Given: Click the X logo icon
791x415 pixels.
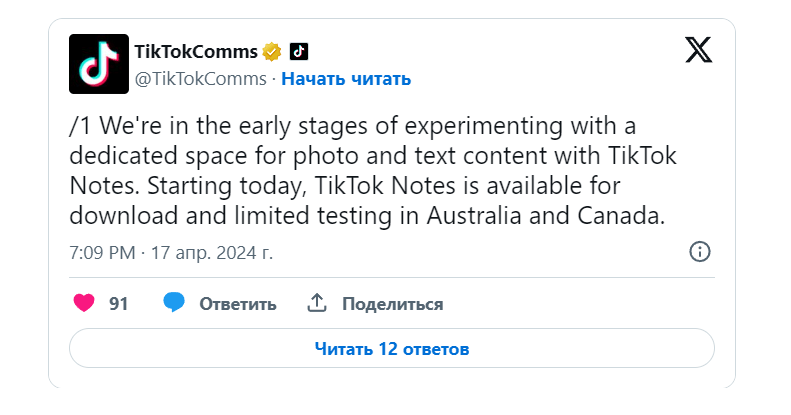Looking at the screenshot, I should 698,50.
